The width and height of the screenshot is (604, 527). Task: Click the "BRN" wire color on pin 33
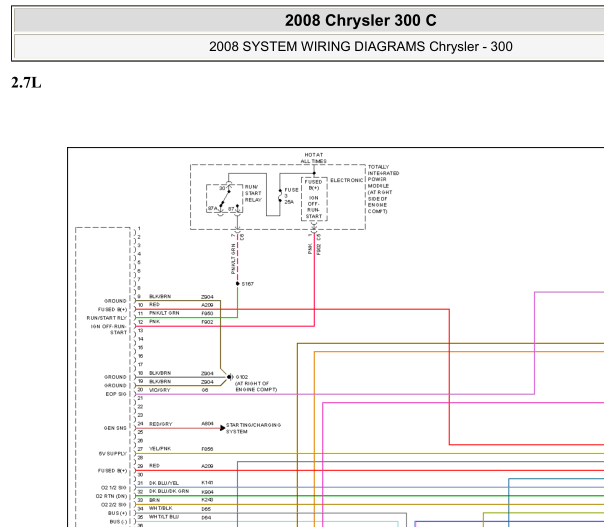[x=154, y=500]
